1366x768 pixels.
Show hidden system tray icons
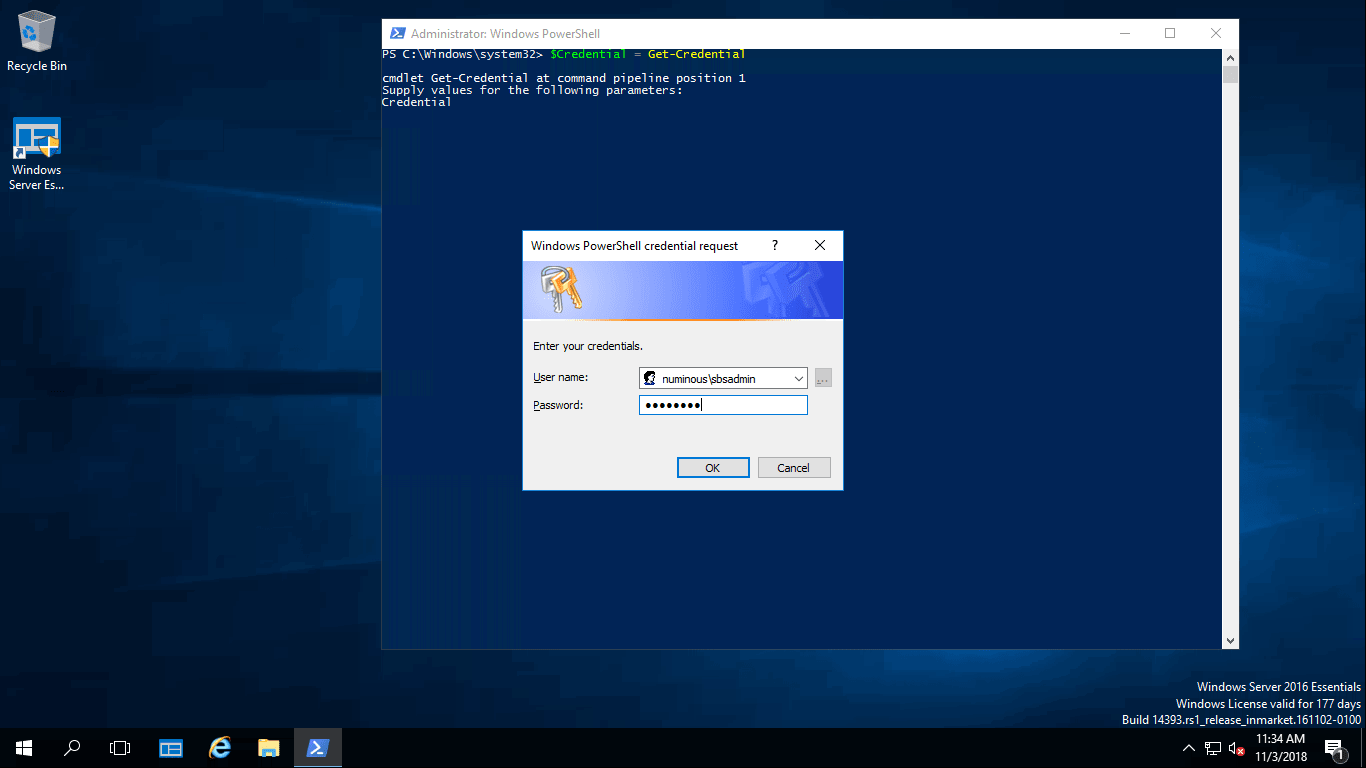tap(1189, 748)
